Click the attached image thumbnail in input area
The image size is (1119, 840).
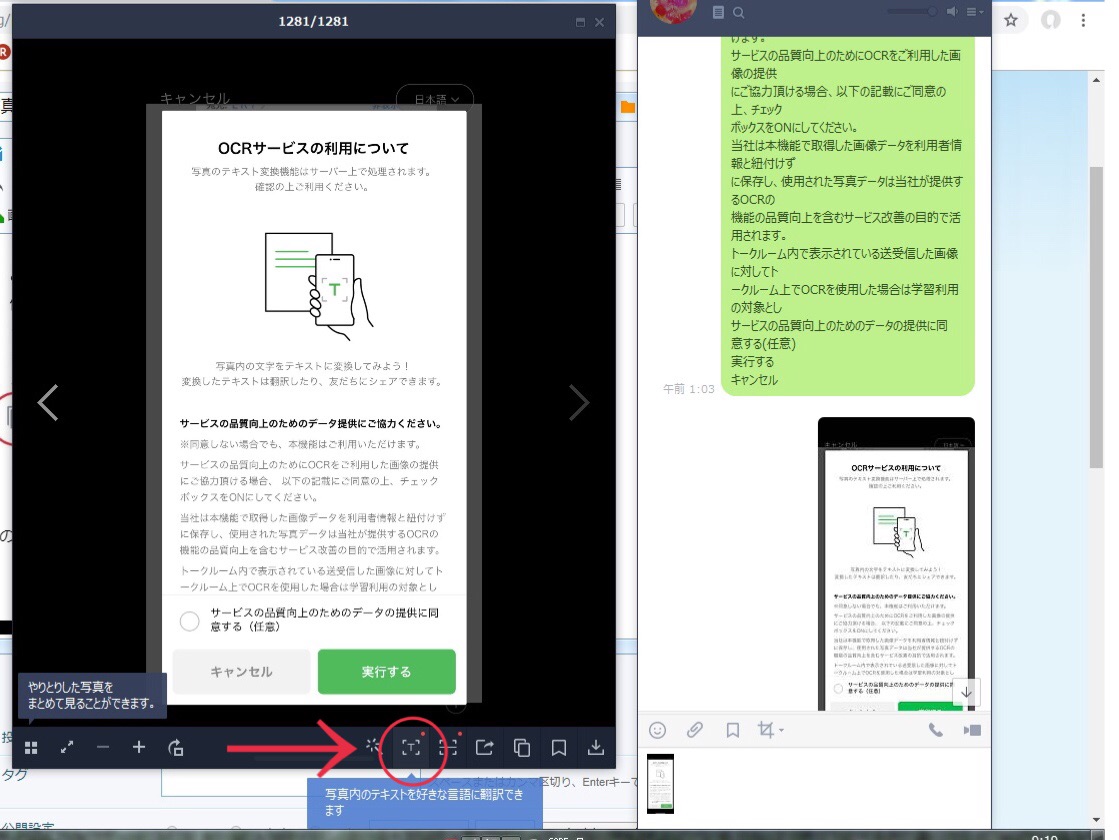point(660,784)
